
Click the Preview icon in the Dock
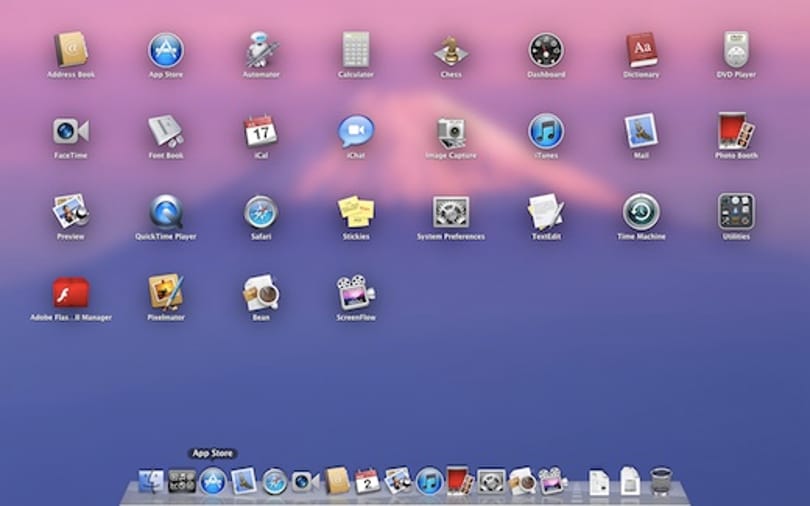click(398, 481)
